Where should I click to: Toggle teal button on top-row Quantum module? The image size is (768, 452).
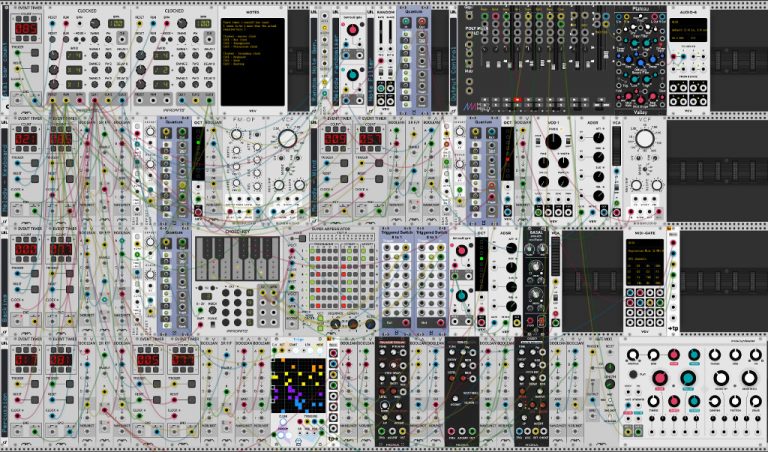[406, 22]
